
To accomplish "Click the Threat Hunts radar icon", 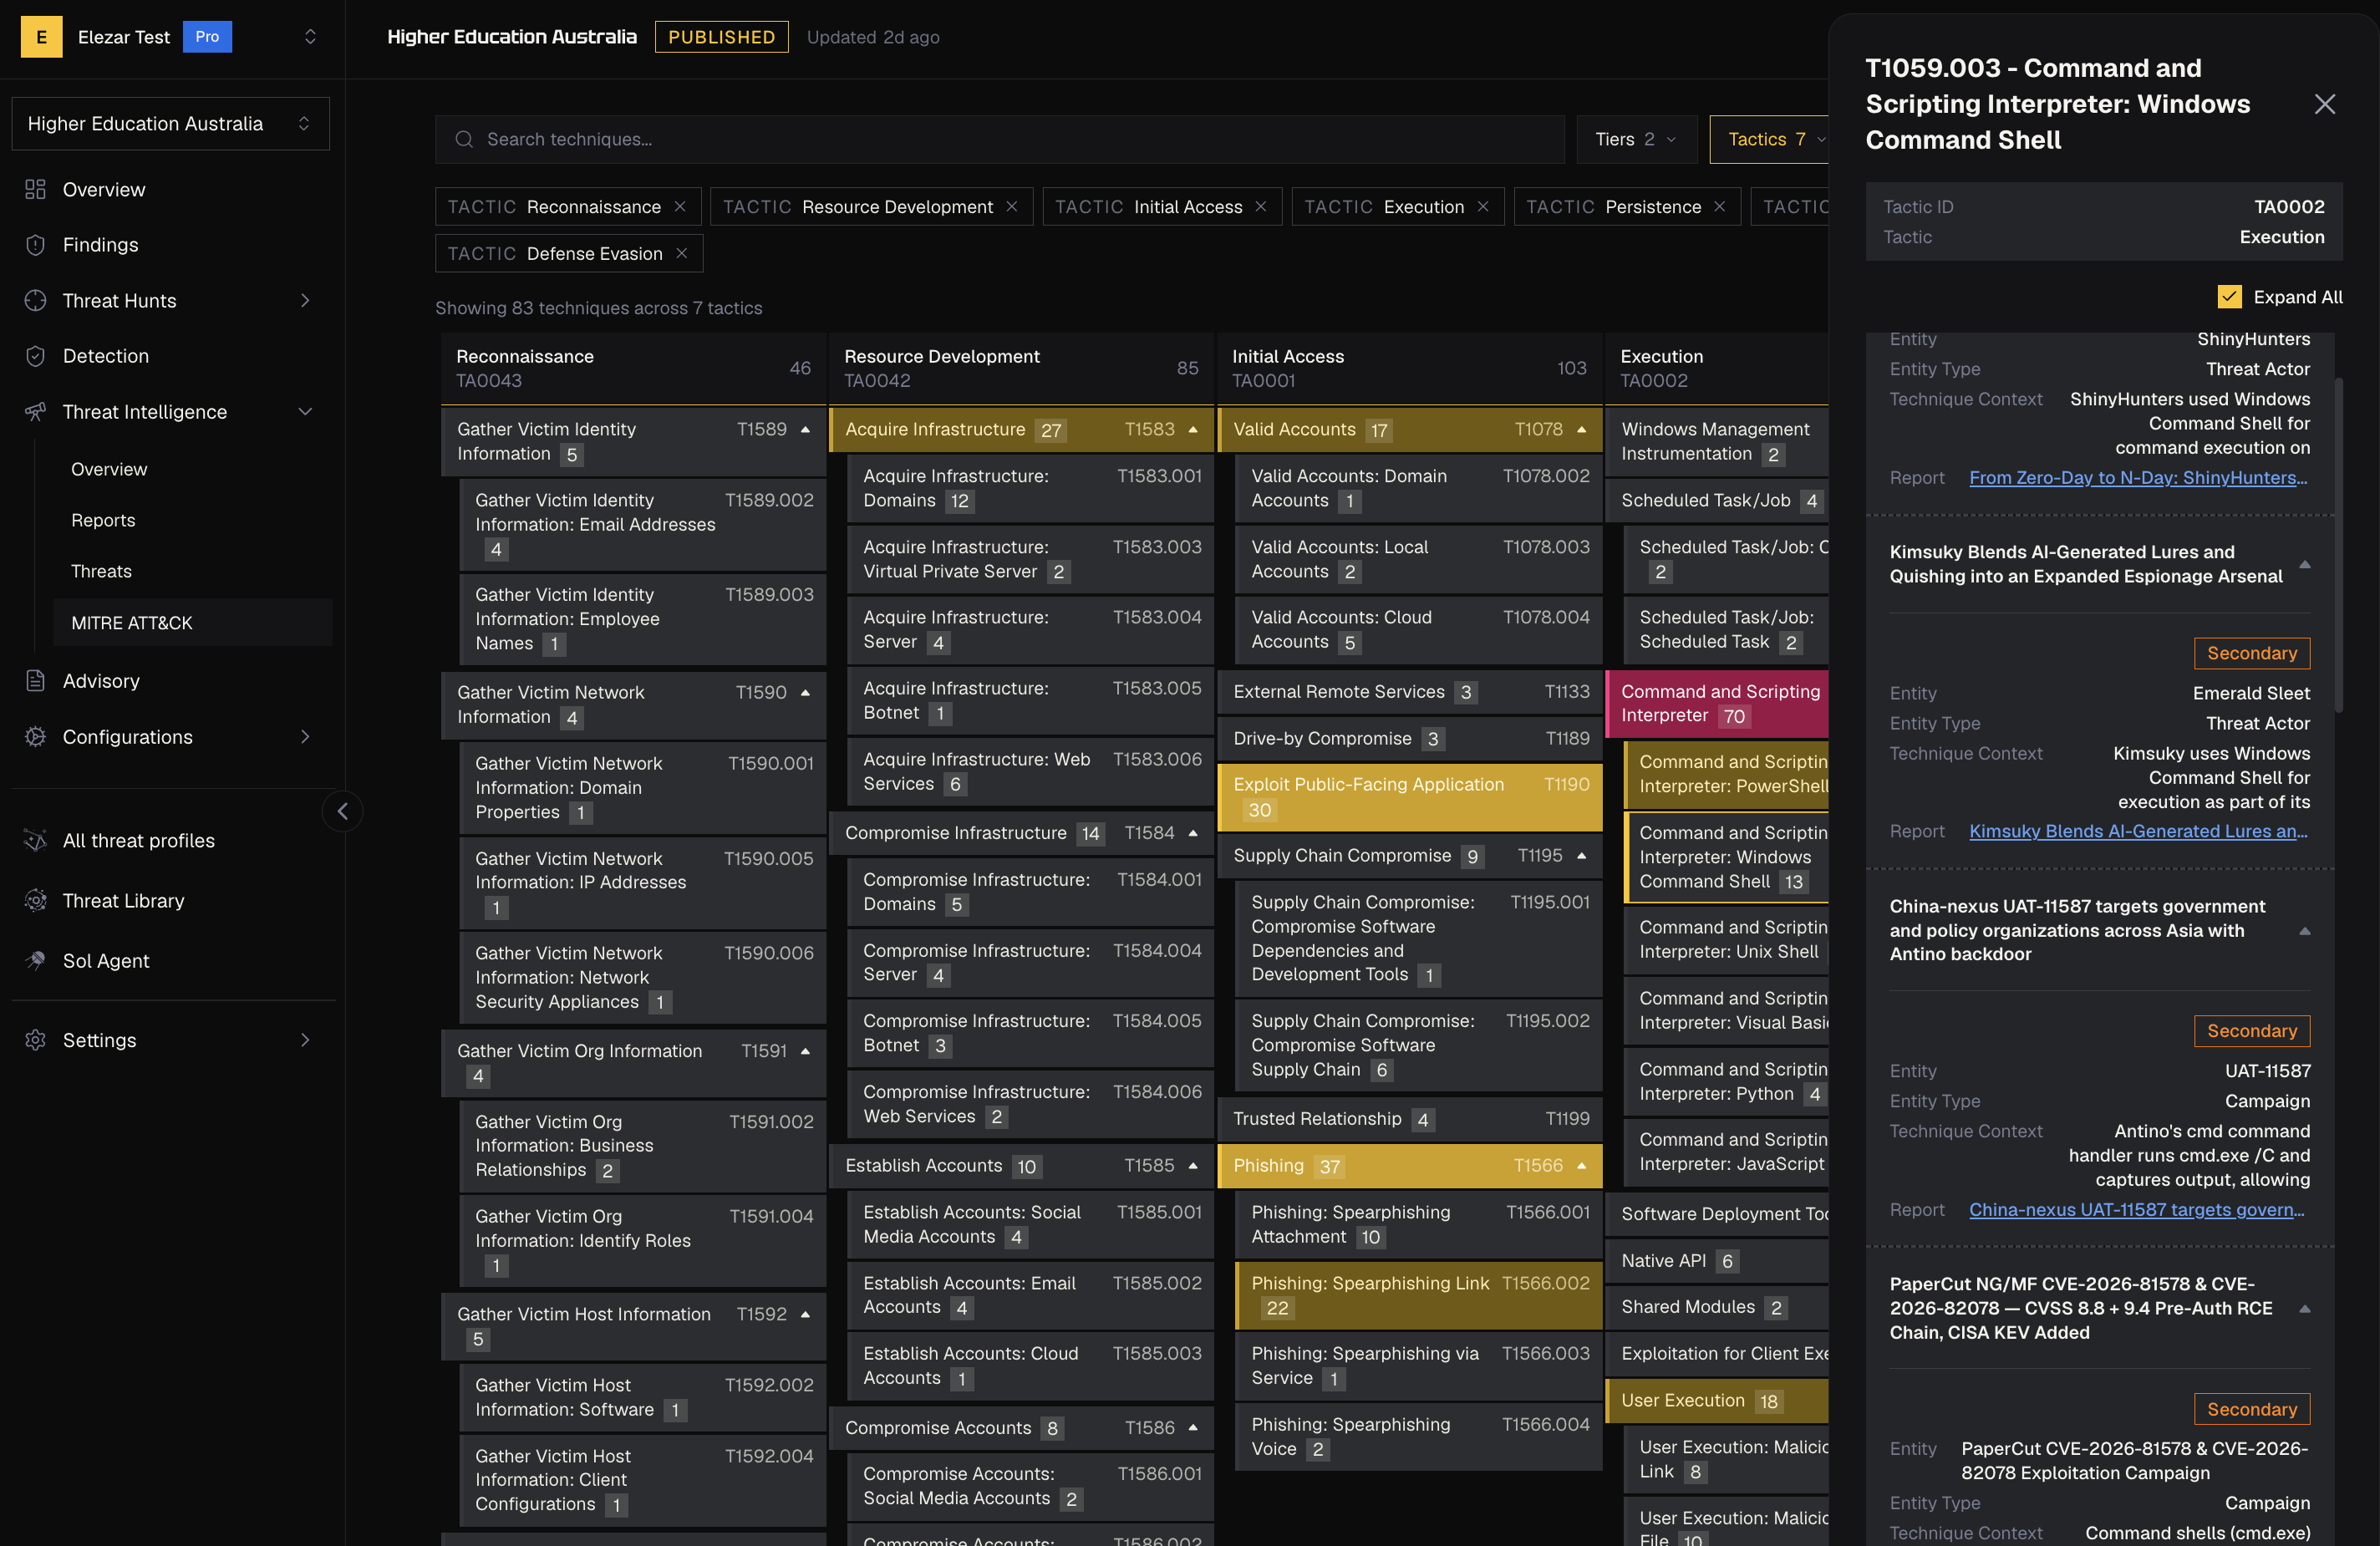I will 36,300.
